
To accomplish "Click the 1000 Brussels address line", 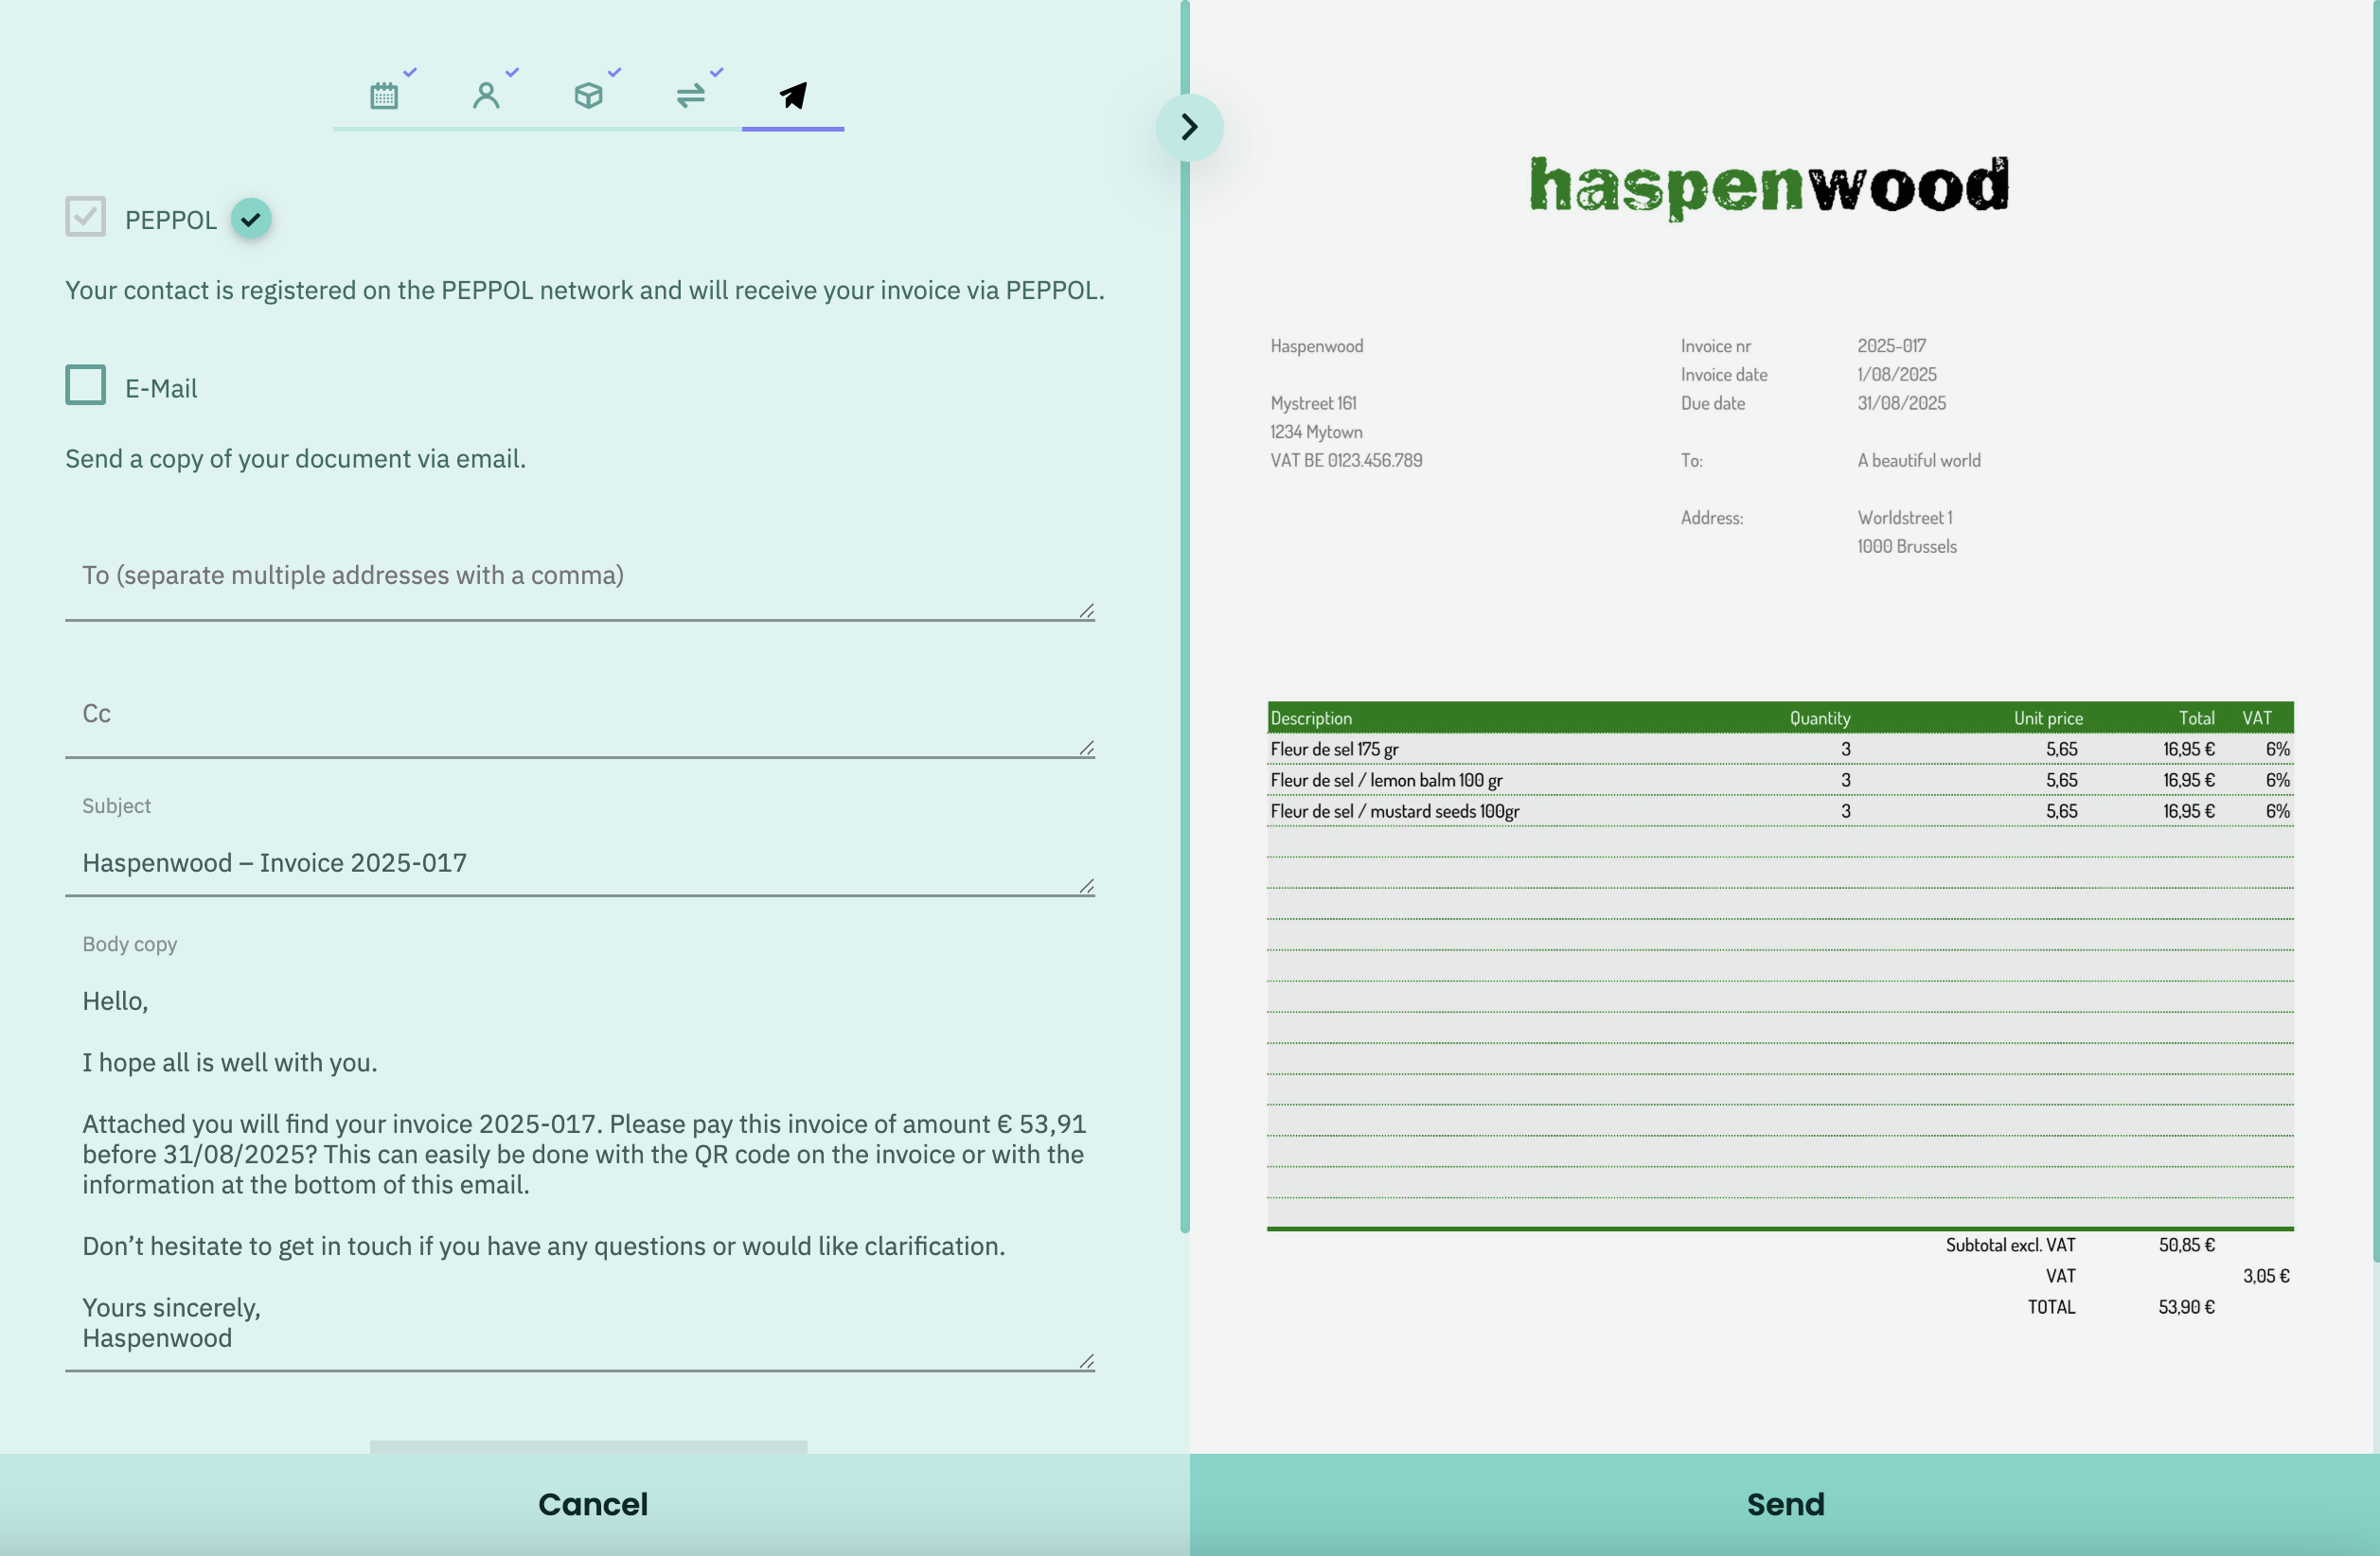I will tap(1907, 547).
